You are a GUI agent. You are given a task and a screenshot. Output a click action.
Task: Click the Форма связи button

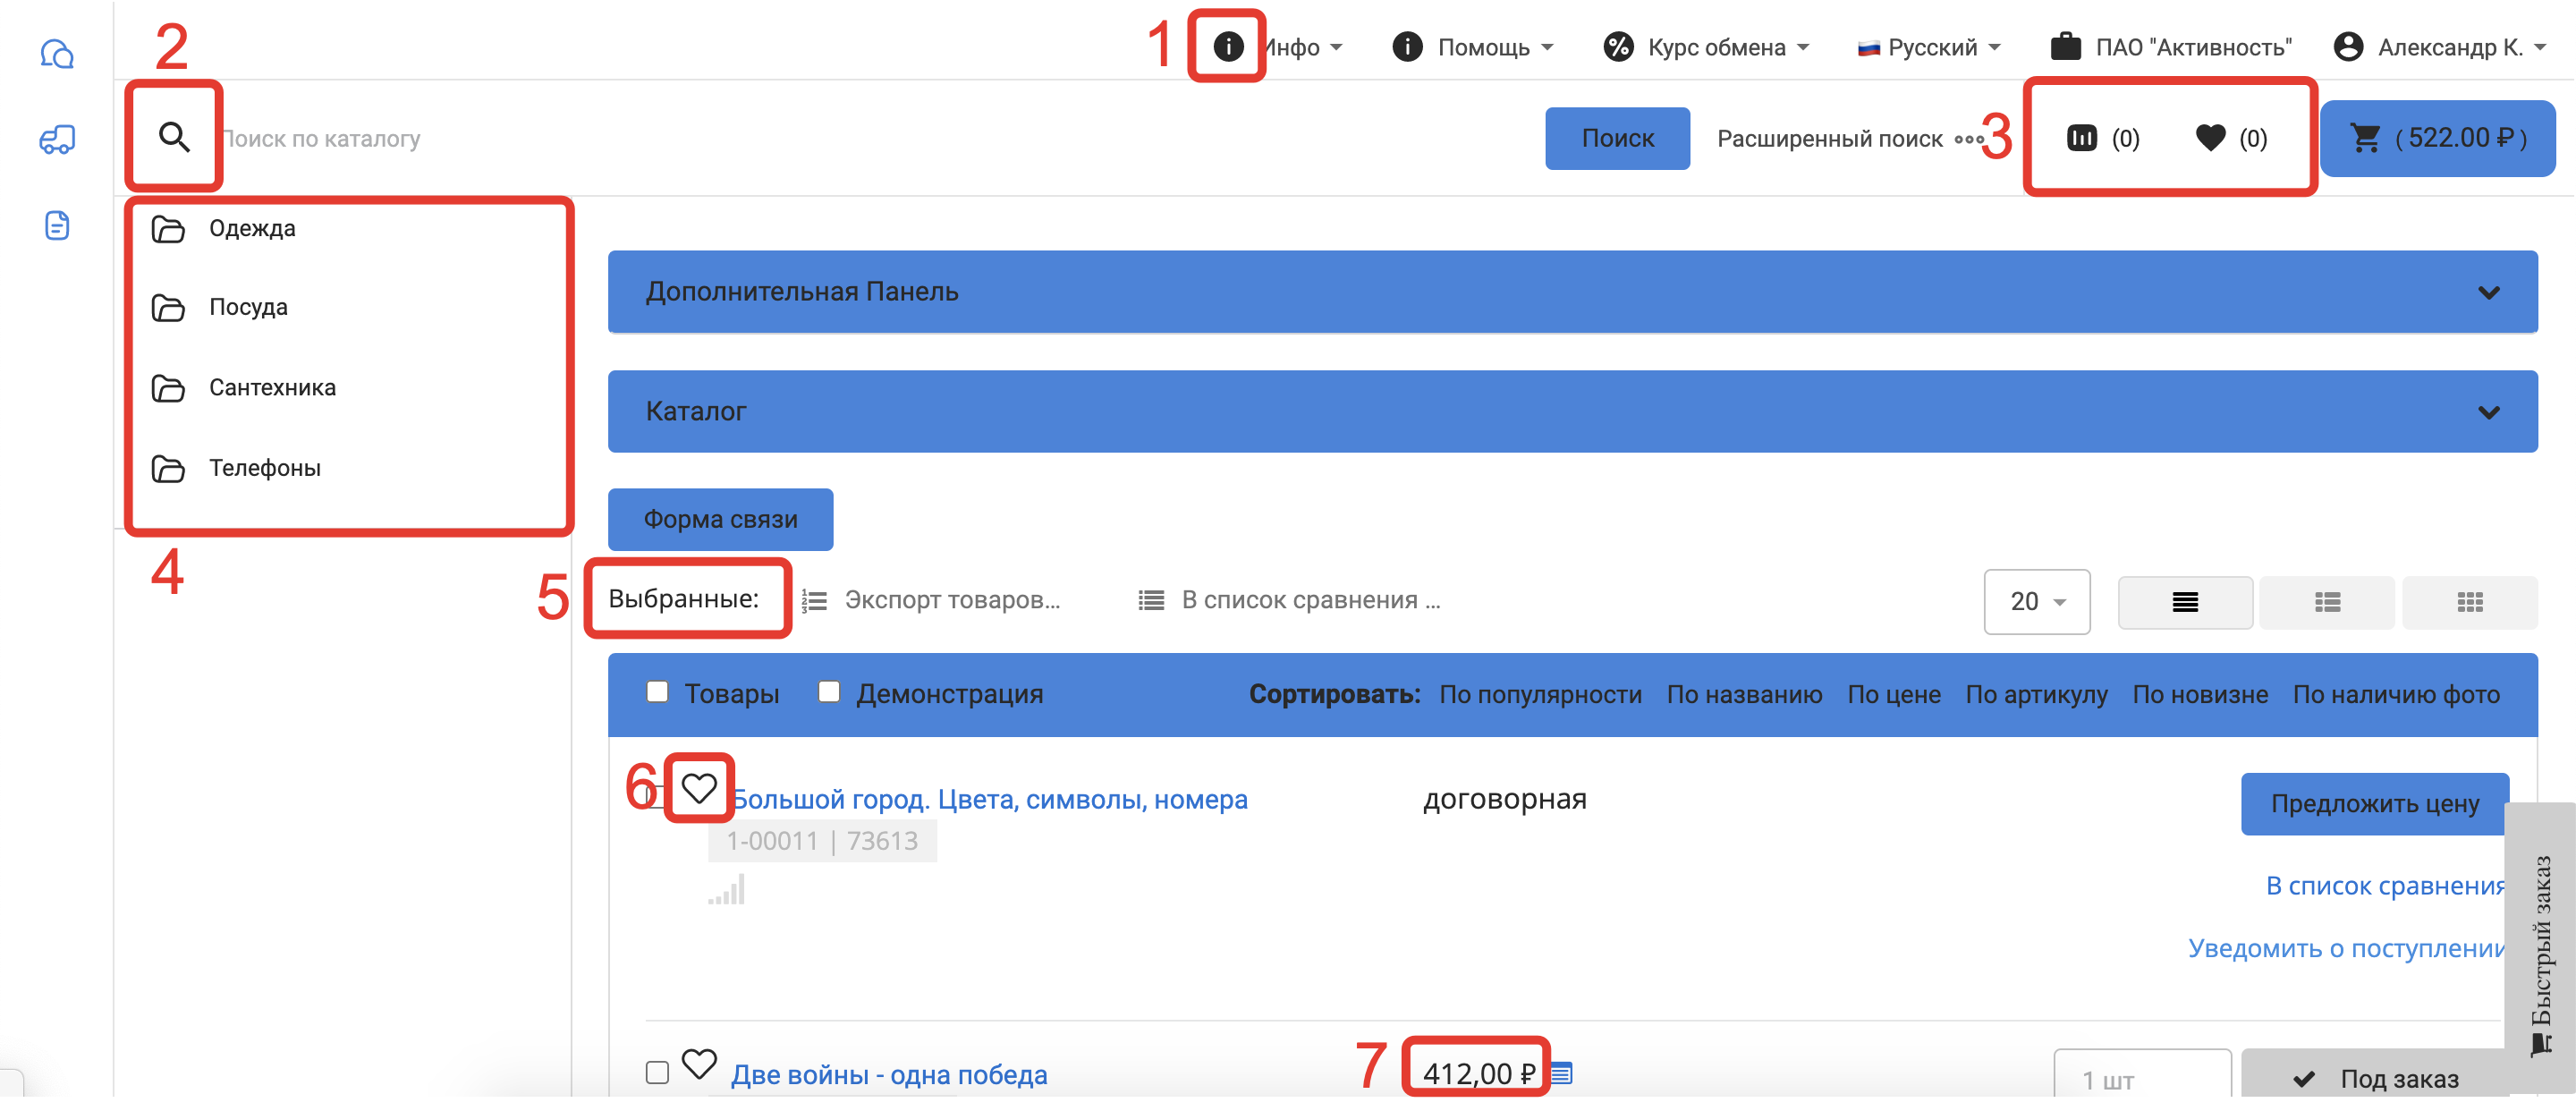click(x=720, y=519)
